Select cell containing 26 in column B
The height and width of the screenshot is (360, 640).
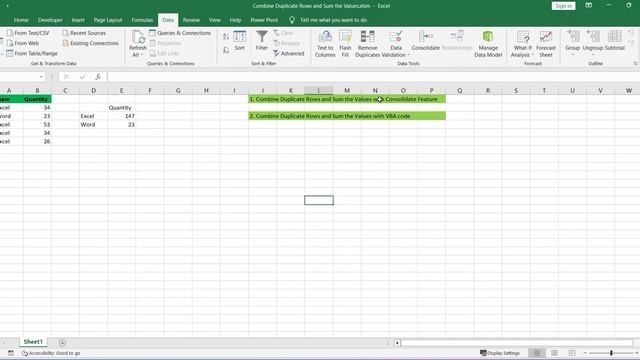[x=37, y=141]
